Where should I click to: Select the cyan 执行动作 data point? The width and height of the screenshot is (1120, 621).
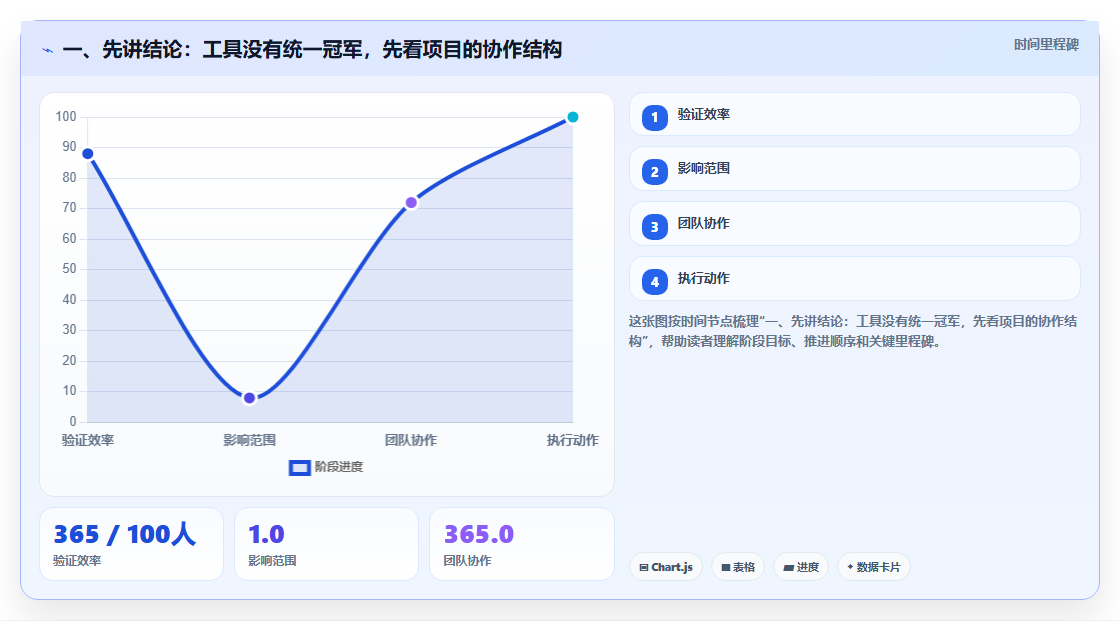[x=573, y=117]
